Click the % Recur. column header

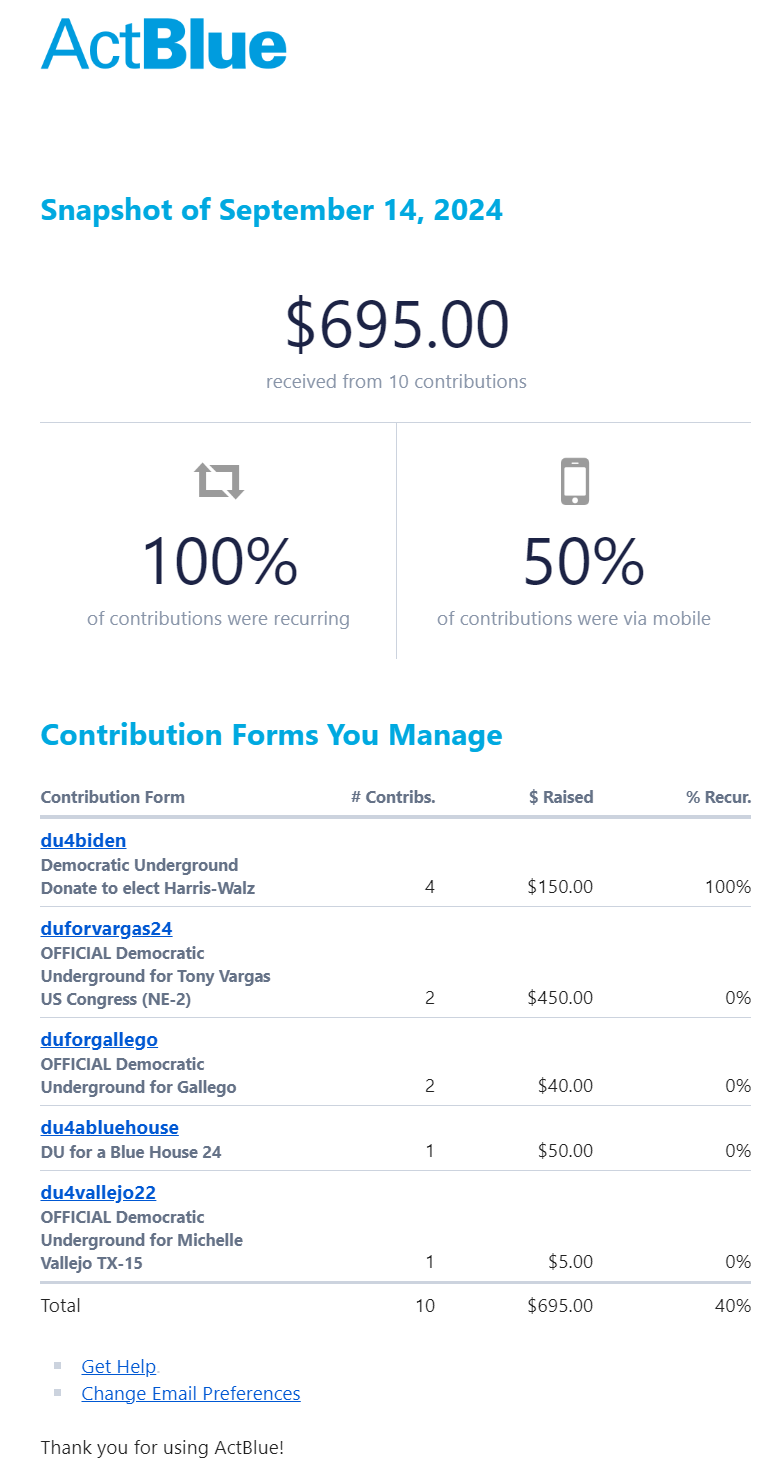point(719,797)
